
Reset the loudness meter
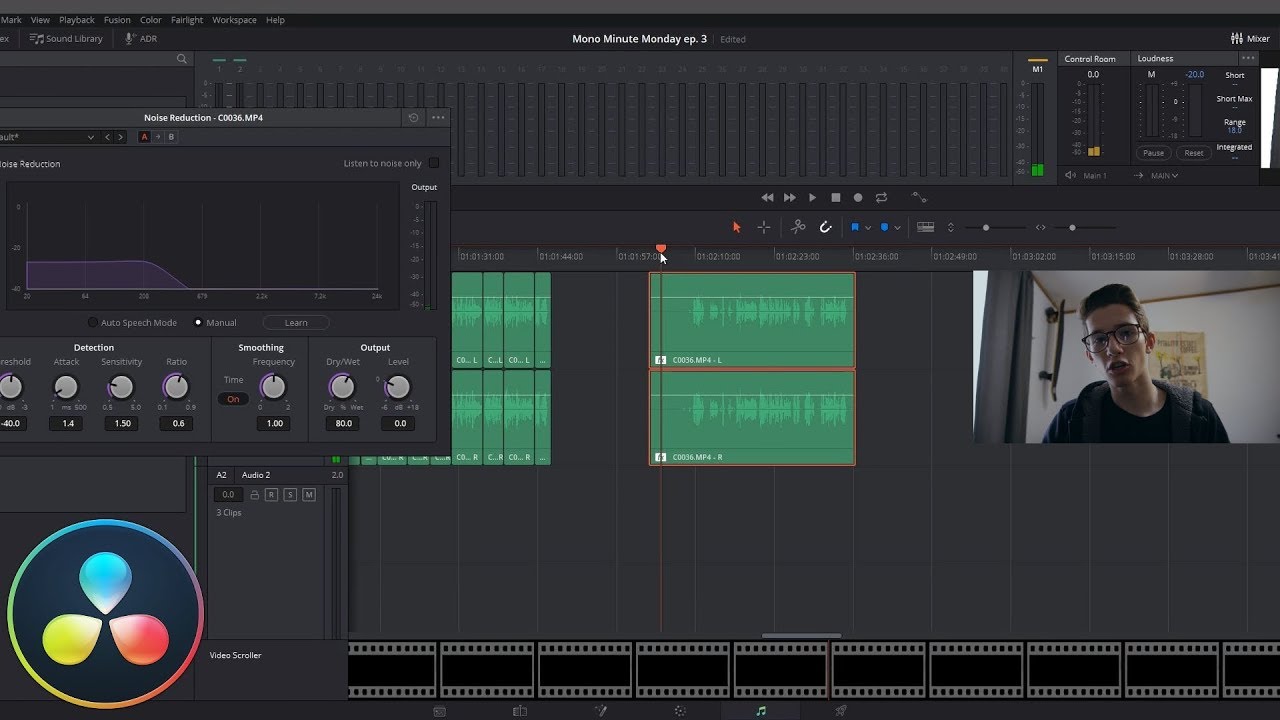pyautogui.click(x=1194, y=153)
